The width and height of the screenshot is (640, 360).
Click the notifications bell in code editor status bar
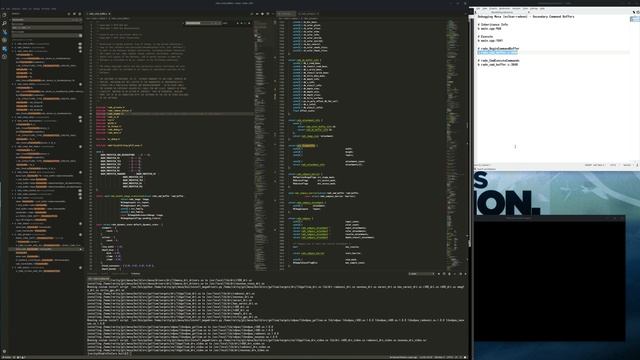[465, 358]
